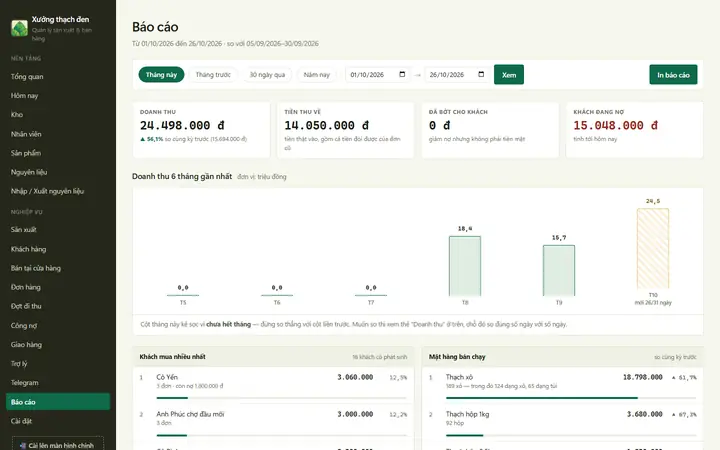Select Báo cáo in the sidebar
The height and width of the screenshot is (450, 720).
pos(57,402)
